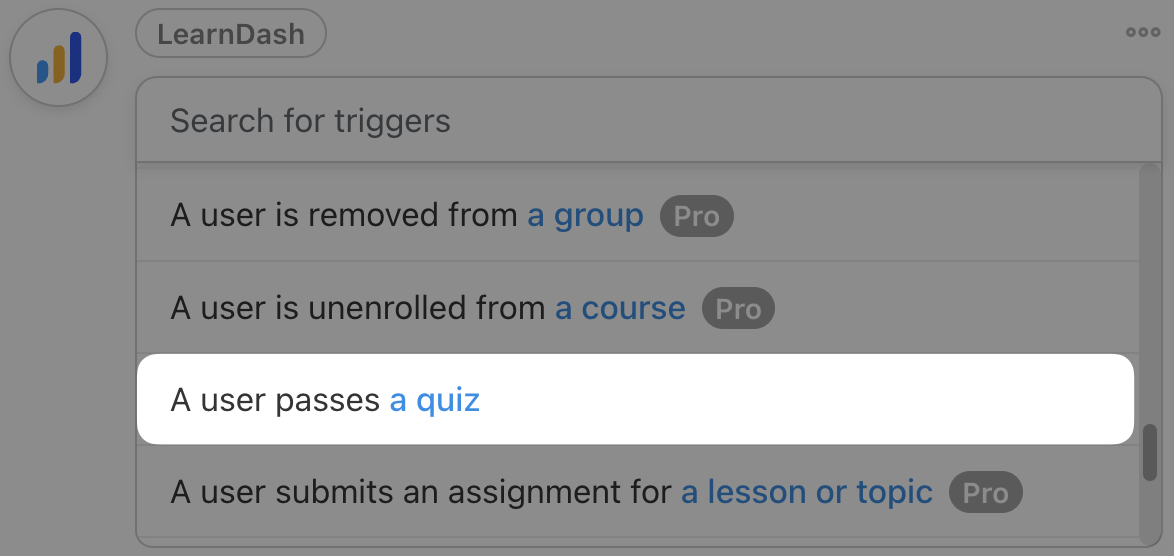This screenshot has height=556, width=1174.
Task: Click the "A user is unenrolled from" text
Action: click(x=358, y=308)
